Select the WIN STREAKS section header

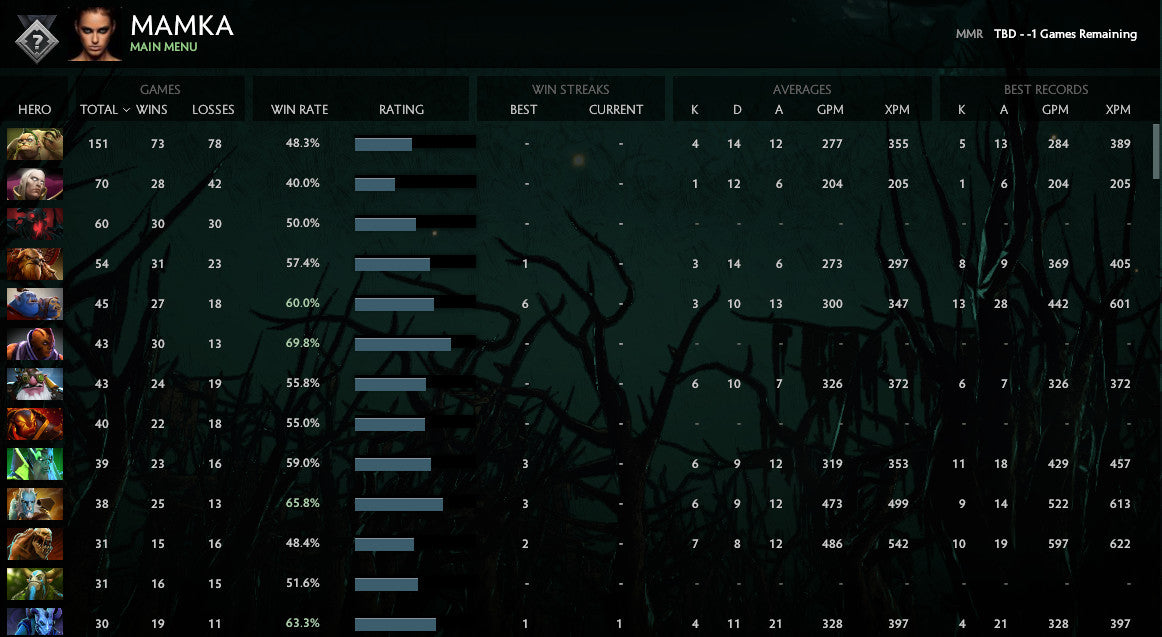coord(570,89)
